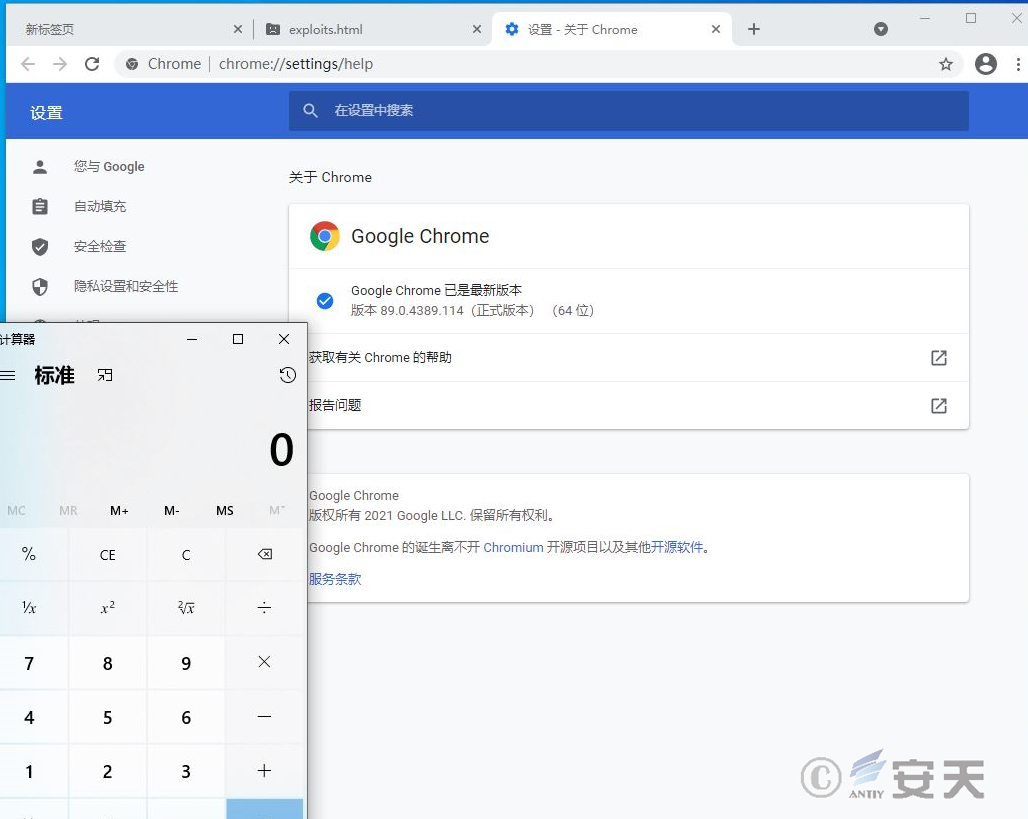Click the site info icon beside Chrome label
The width and height of the screenshot is (1028, 819).
[132, 64]
